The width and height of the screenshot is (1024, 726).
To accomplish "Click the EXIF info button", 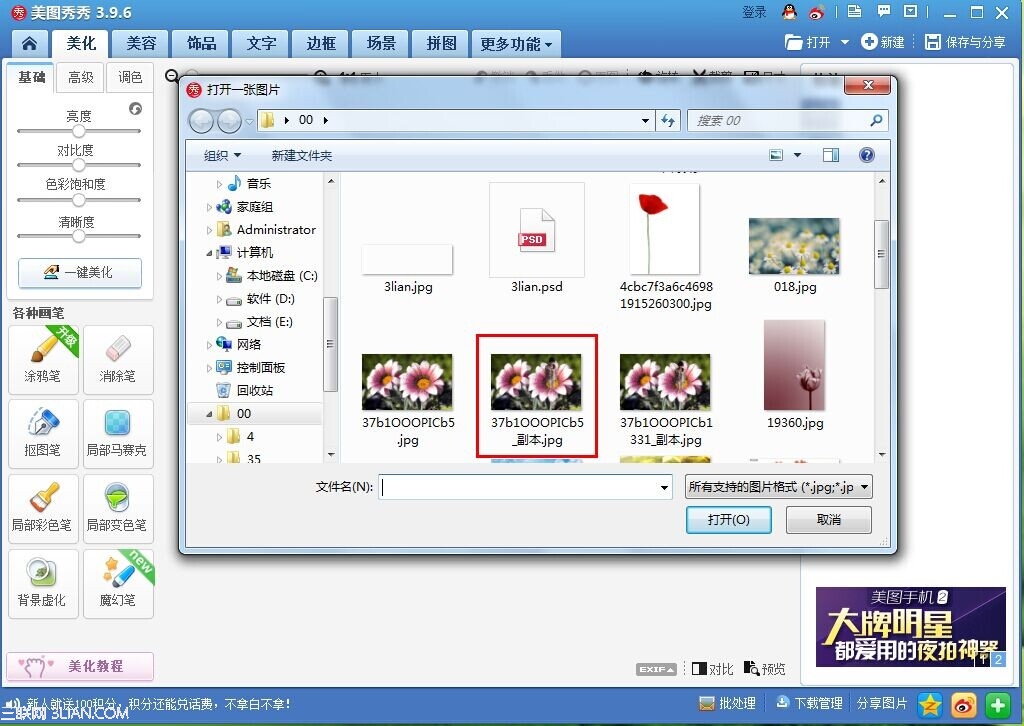I will (x=656, y=669).
